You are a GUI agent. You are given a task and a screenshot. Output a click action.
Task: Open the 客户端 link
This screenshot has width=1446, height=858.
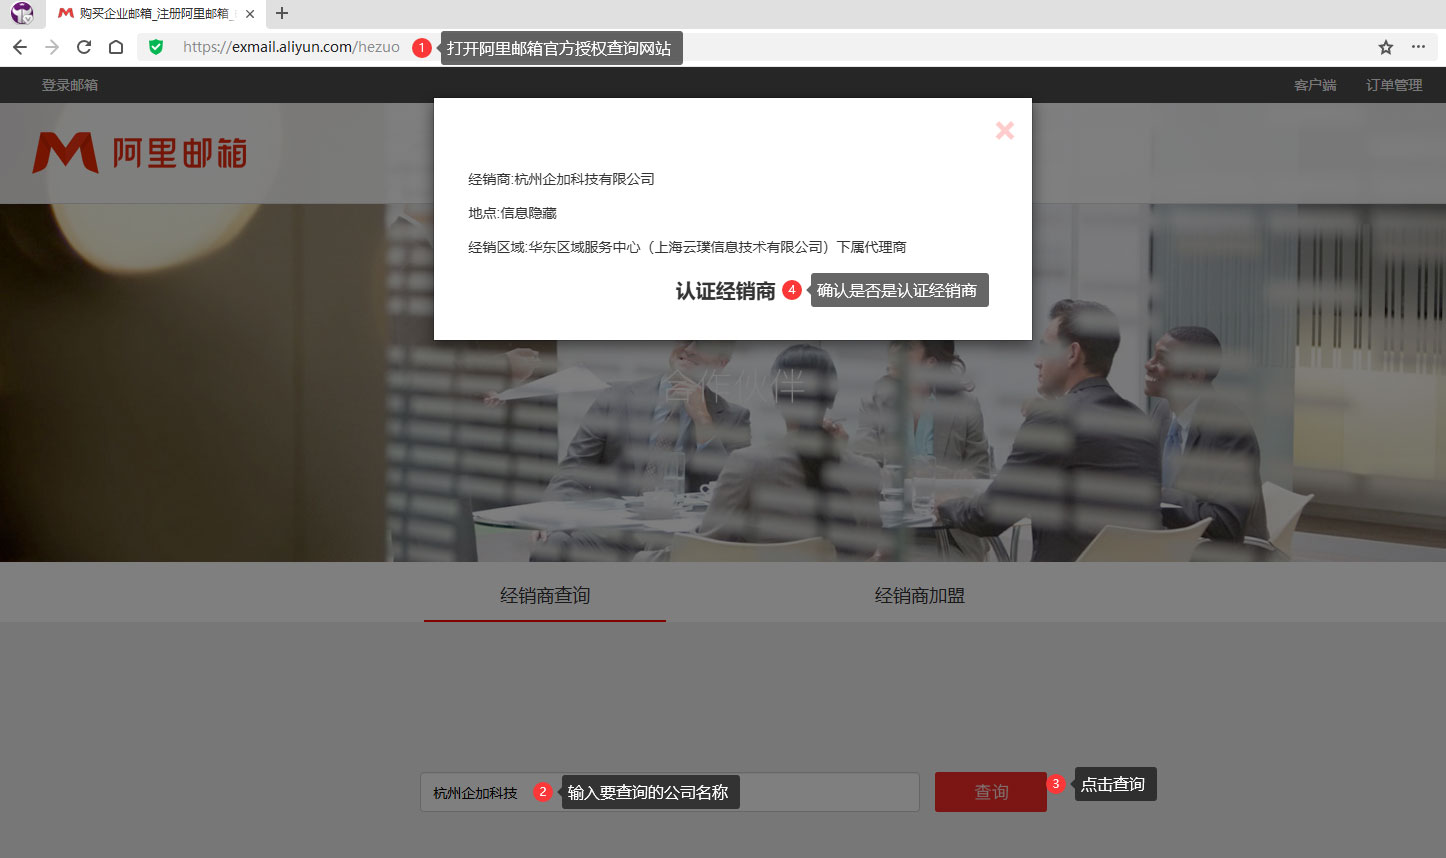coord(1315,85)
